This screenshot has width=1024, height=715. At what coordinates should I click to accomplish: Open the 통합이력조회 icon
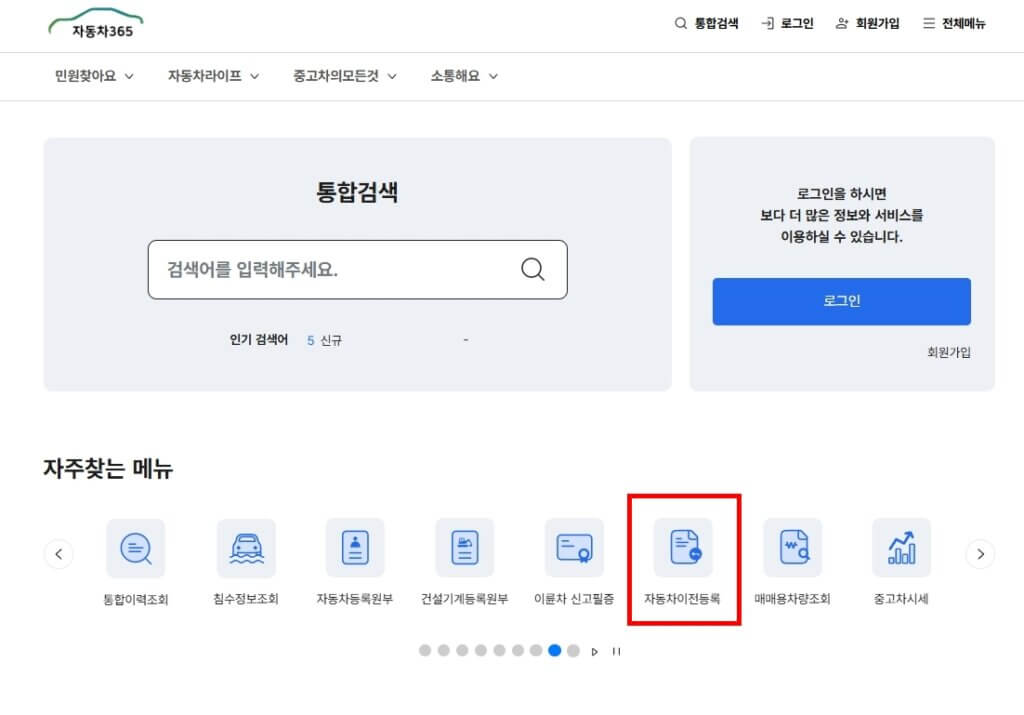click(x=135, y=548)
